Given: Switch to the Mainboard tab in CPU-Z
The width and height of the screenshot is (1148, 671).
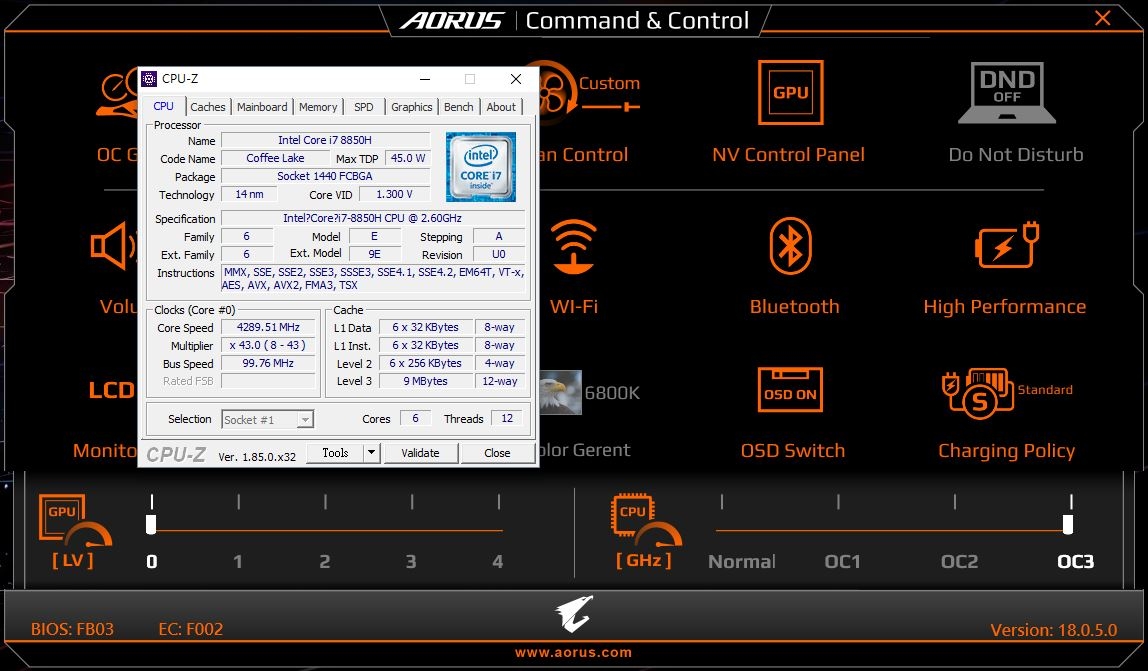Looking at the screenshot, I should click(x=262, y=107).
